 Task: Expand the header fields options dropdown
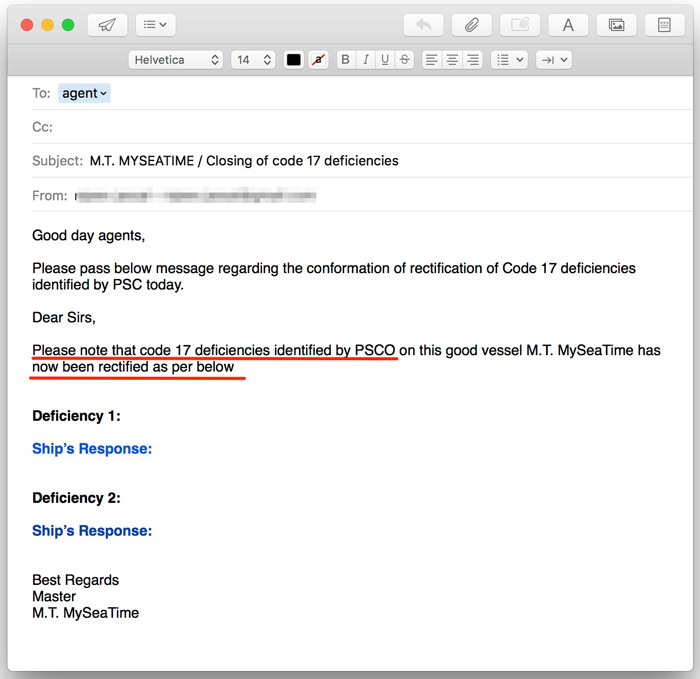click(155, 25)
